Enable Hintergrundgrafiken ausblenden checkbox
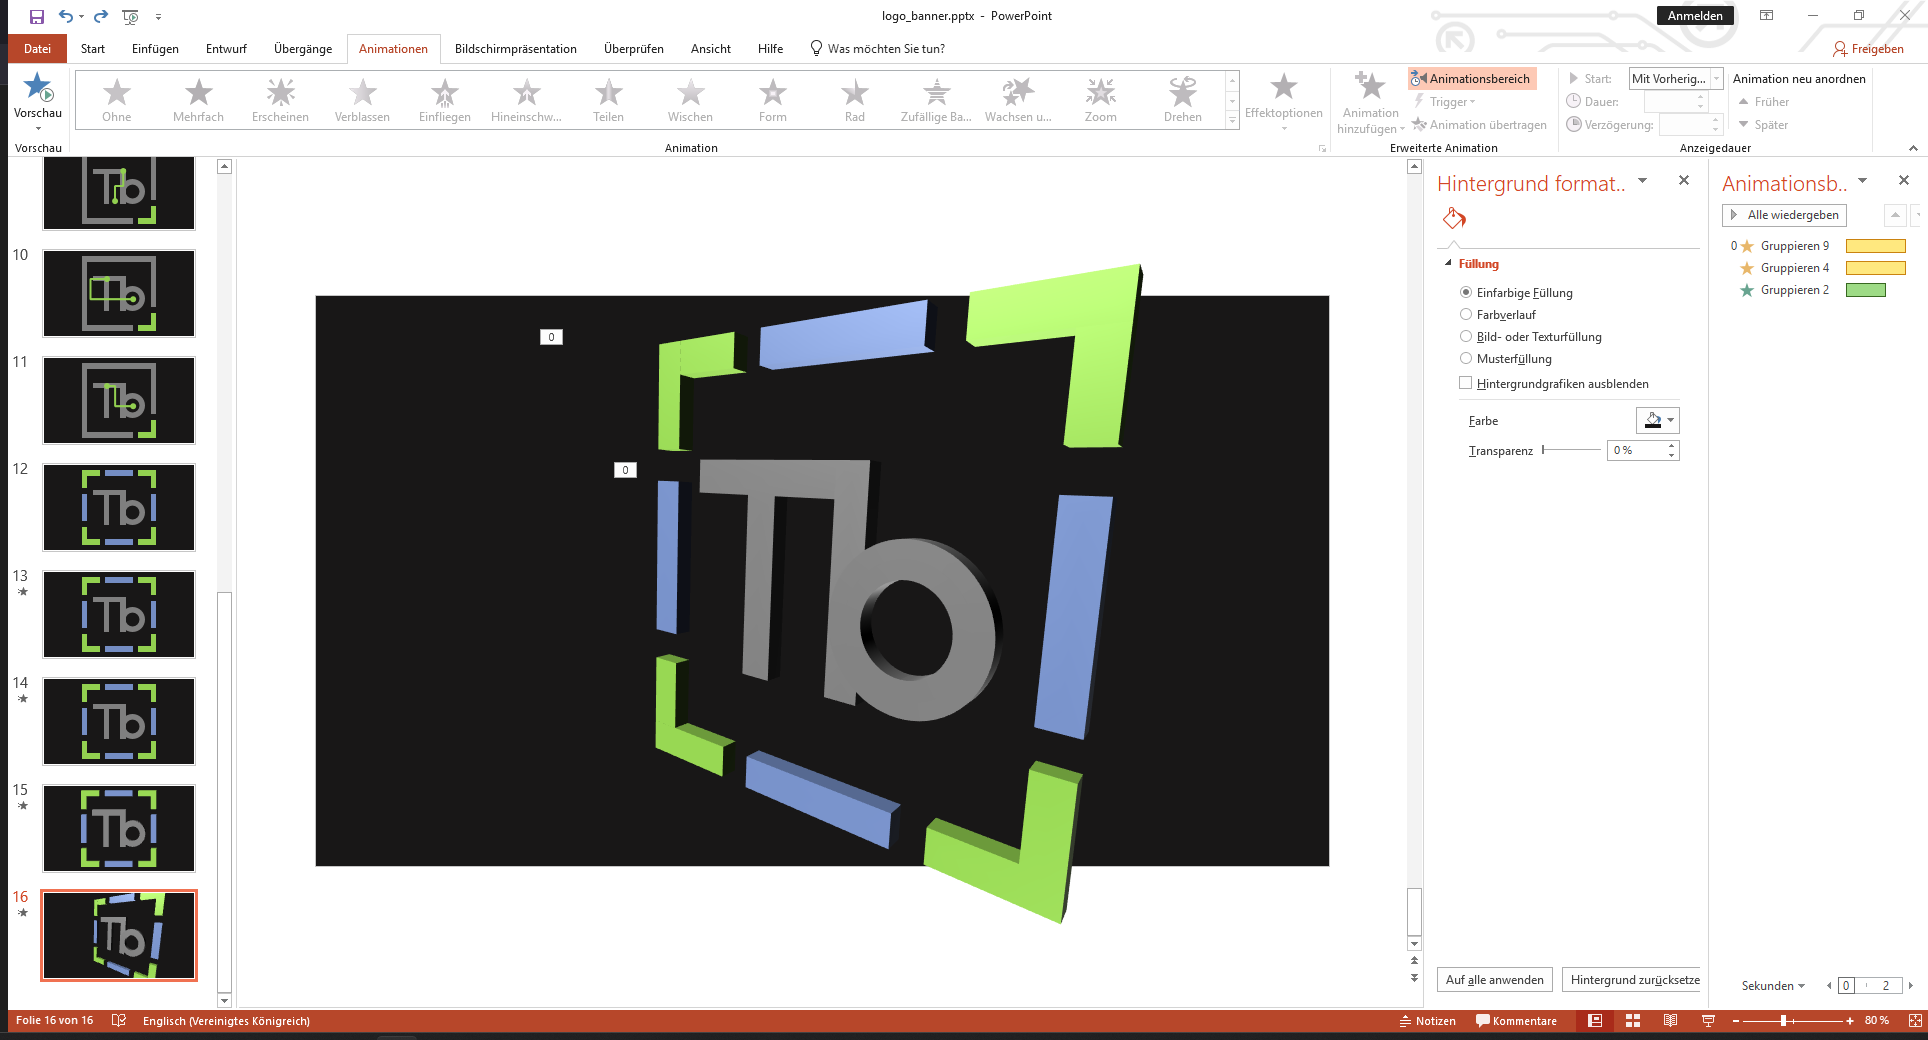 [1466, 383]
